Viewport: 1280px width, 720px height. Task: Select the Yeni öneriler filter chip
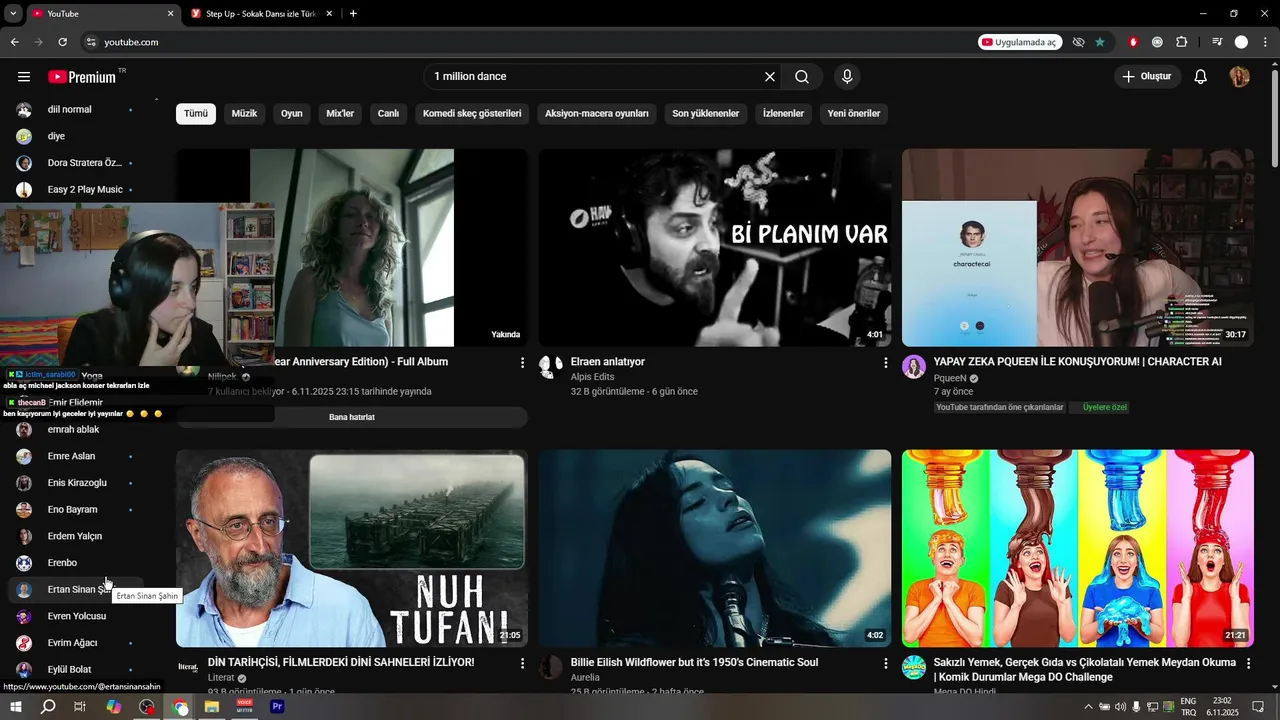(854, 114)
